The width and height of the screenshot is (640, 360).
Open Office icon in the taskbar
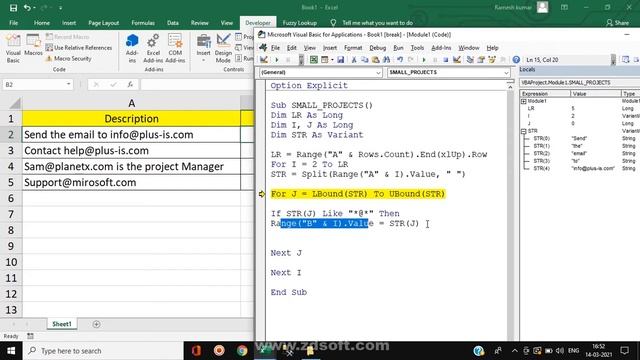click(x=196, y=351)
